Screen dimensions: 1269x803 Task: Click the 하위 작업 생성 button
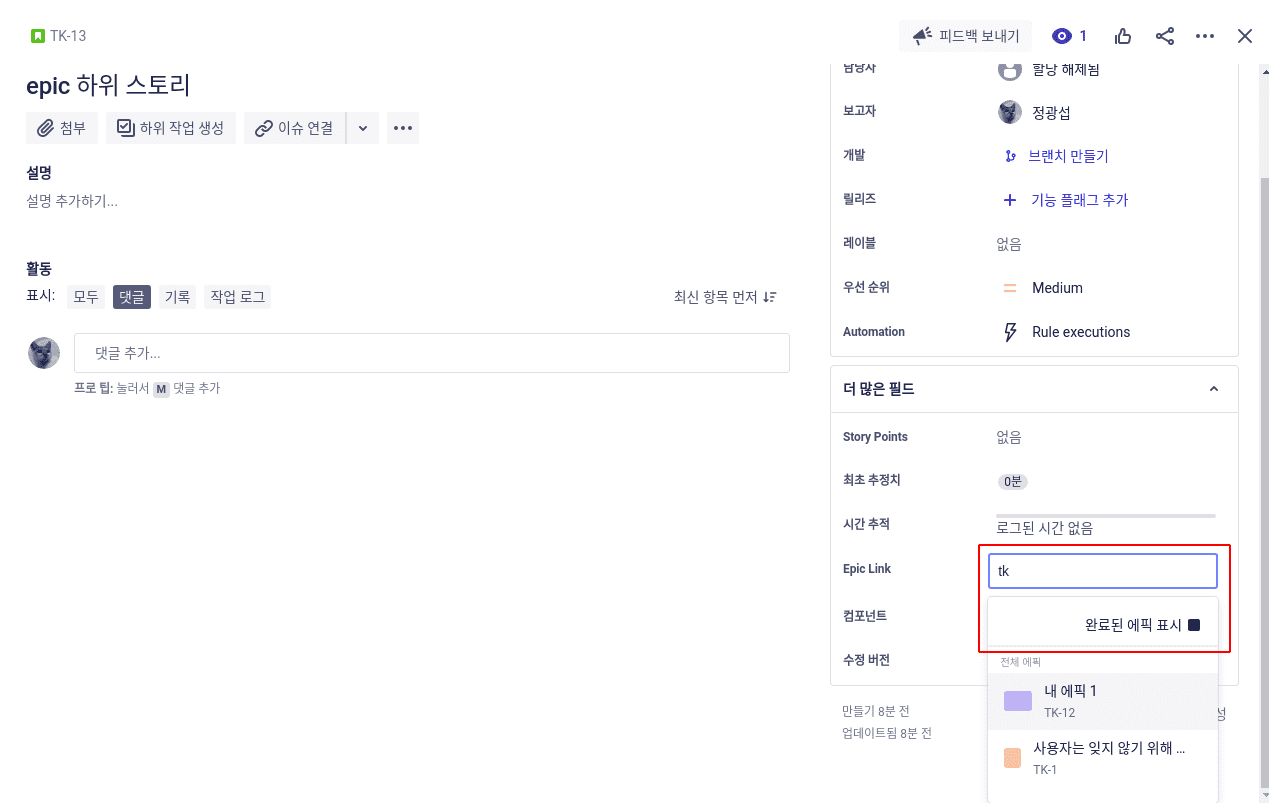171,128
